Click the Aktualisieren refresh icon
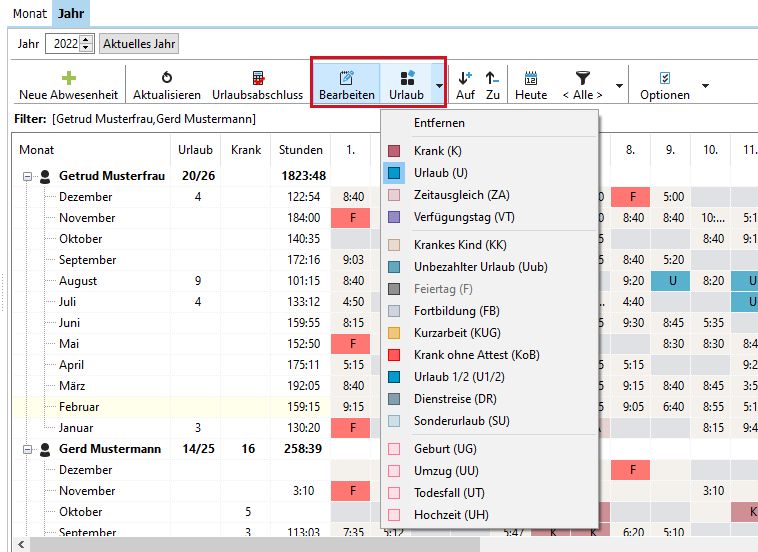Viewport: 758px width, 552px height. [x=166, y=77]
